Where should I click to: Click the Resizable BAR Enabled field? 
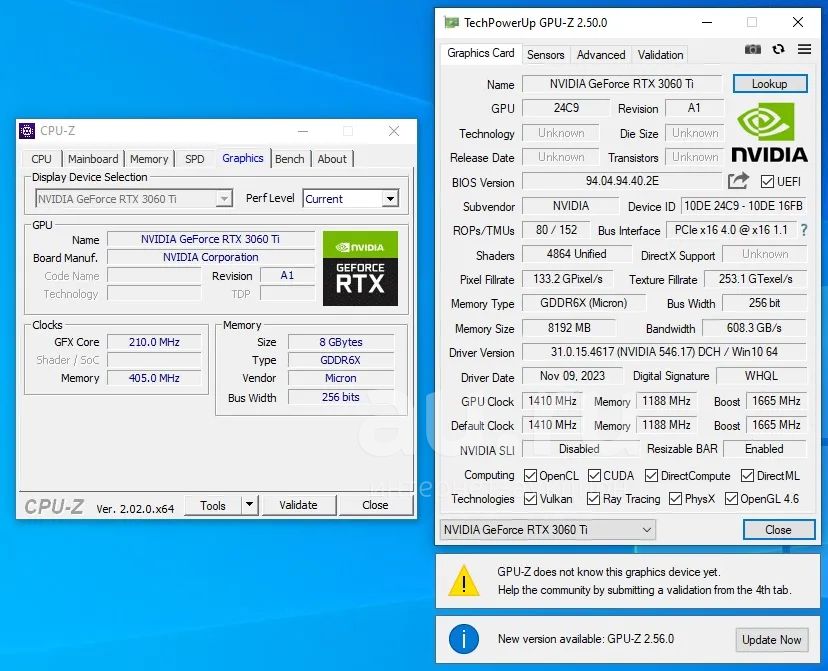[x=764, y=449]
